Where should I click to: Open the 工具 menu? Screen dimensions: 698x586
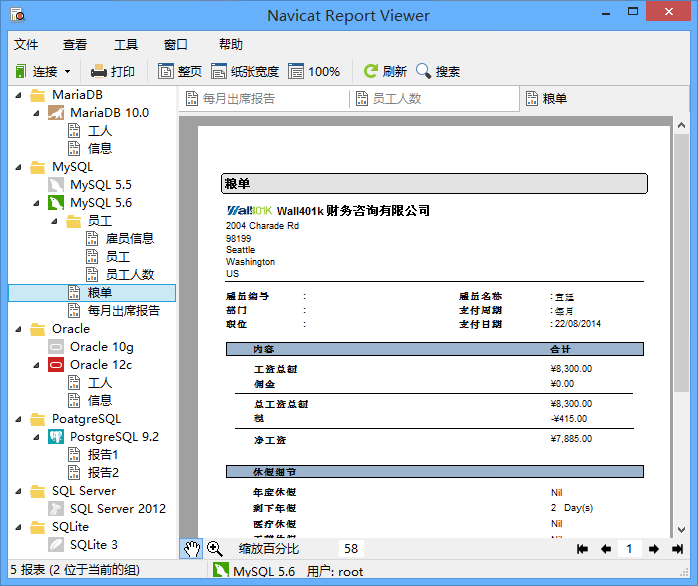(126, 45)
